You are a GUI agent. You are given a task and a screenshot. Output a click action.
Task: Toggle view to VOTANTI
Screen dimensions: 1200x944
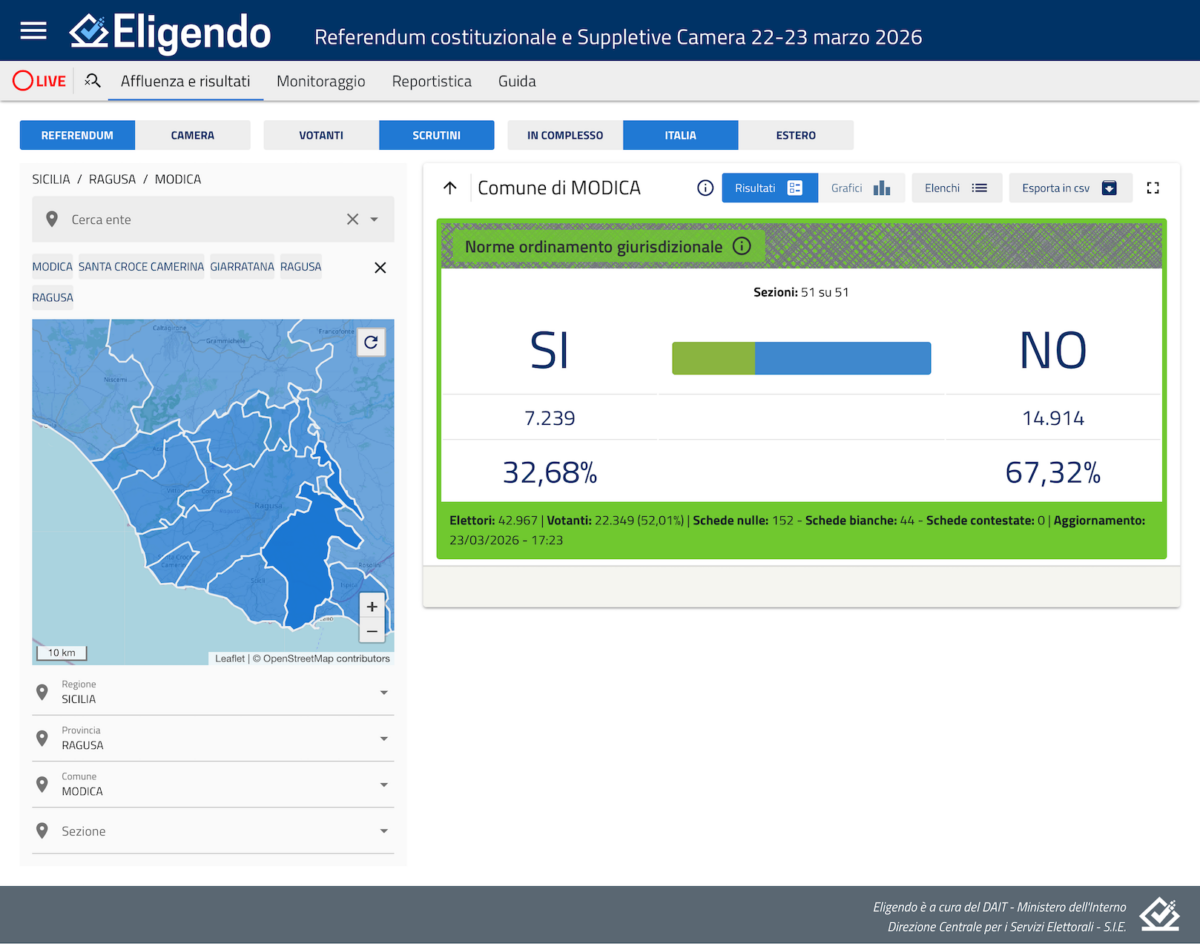point(321,135)
